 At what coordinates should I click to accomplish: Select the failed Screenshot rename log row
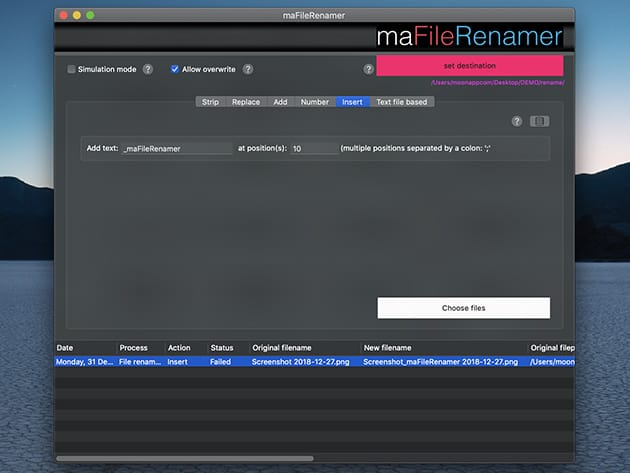(x=300, y=362)
